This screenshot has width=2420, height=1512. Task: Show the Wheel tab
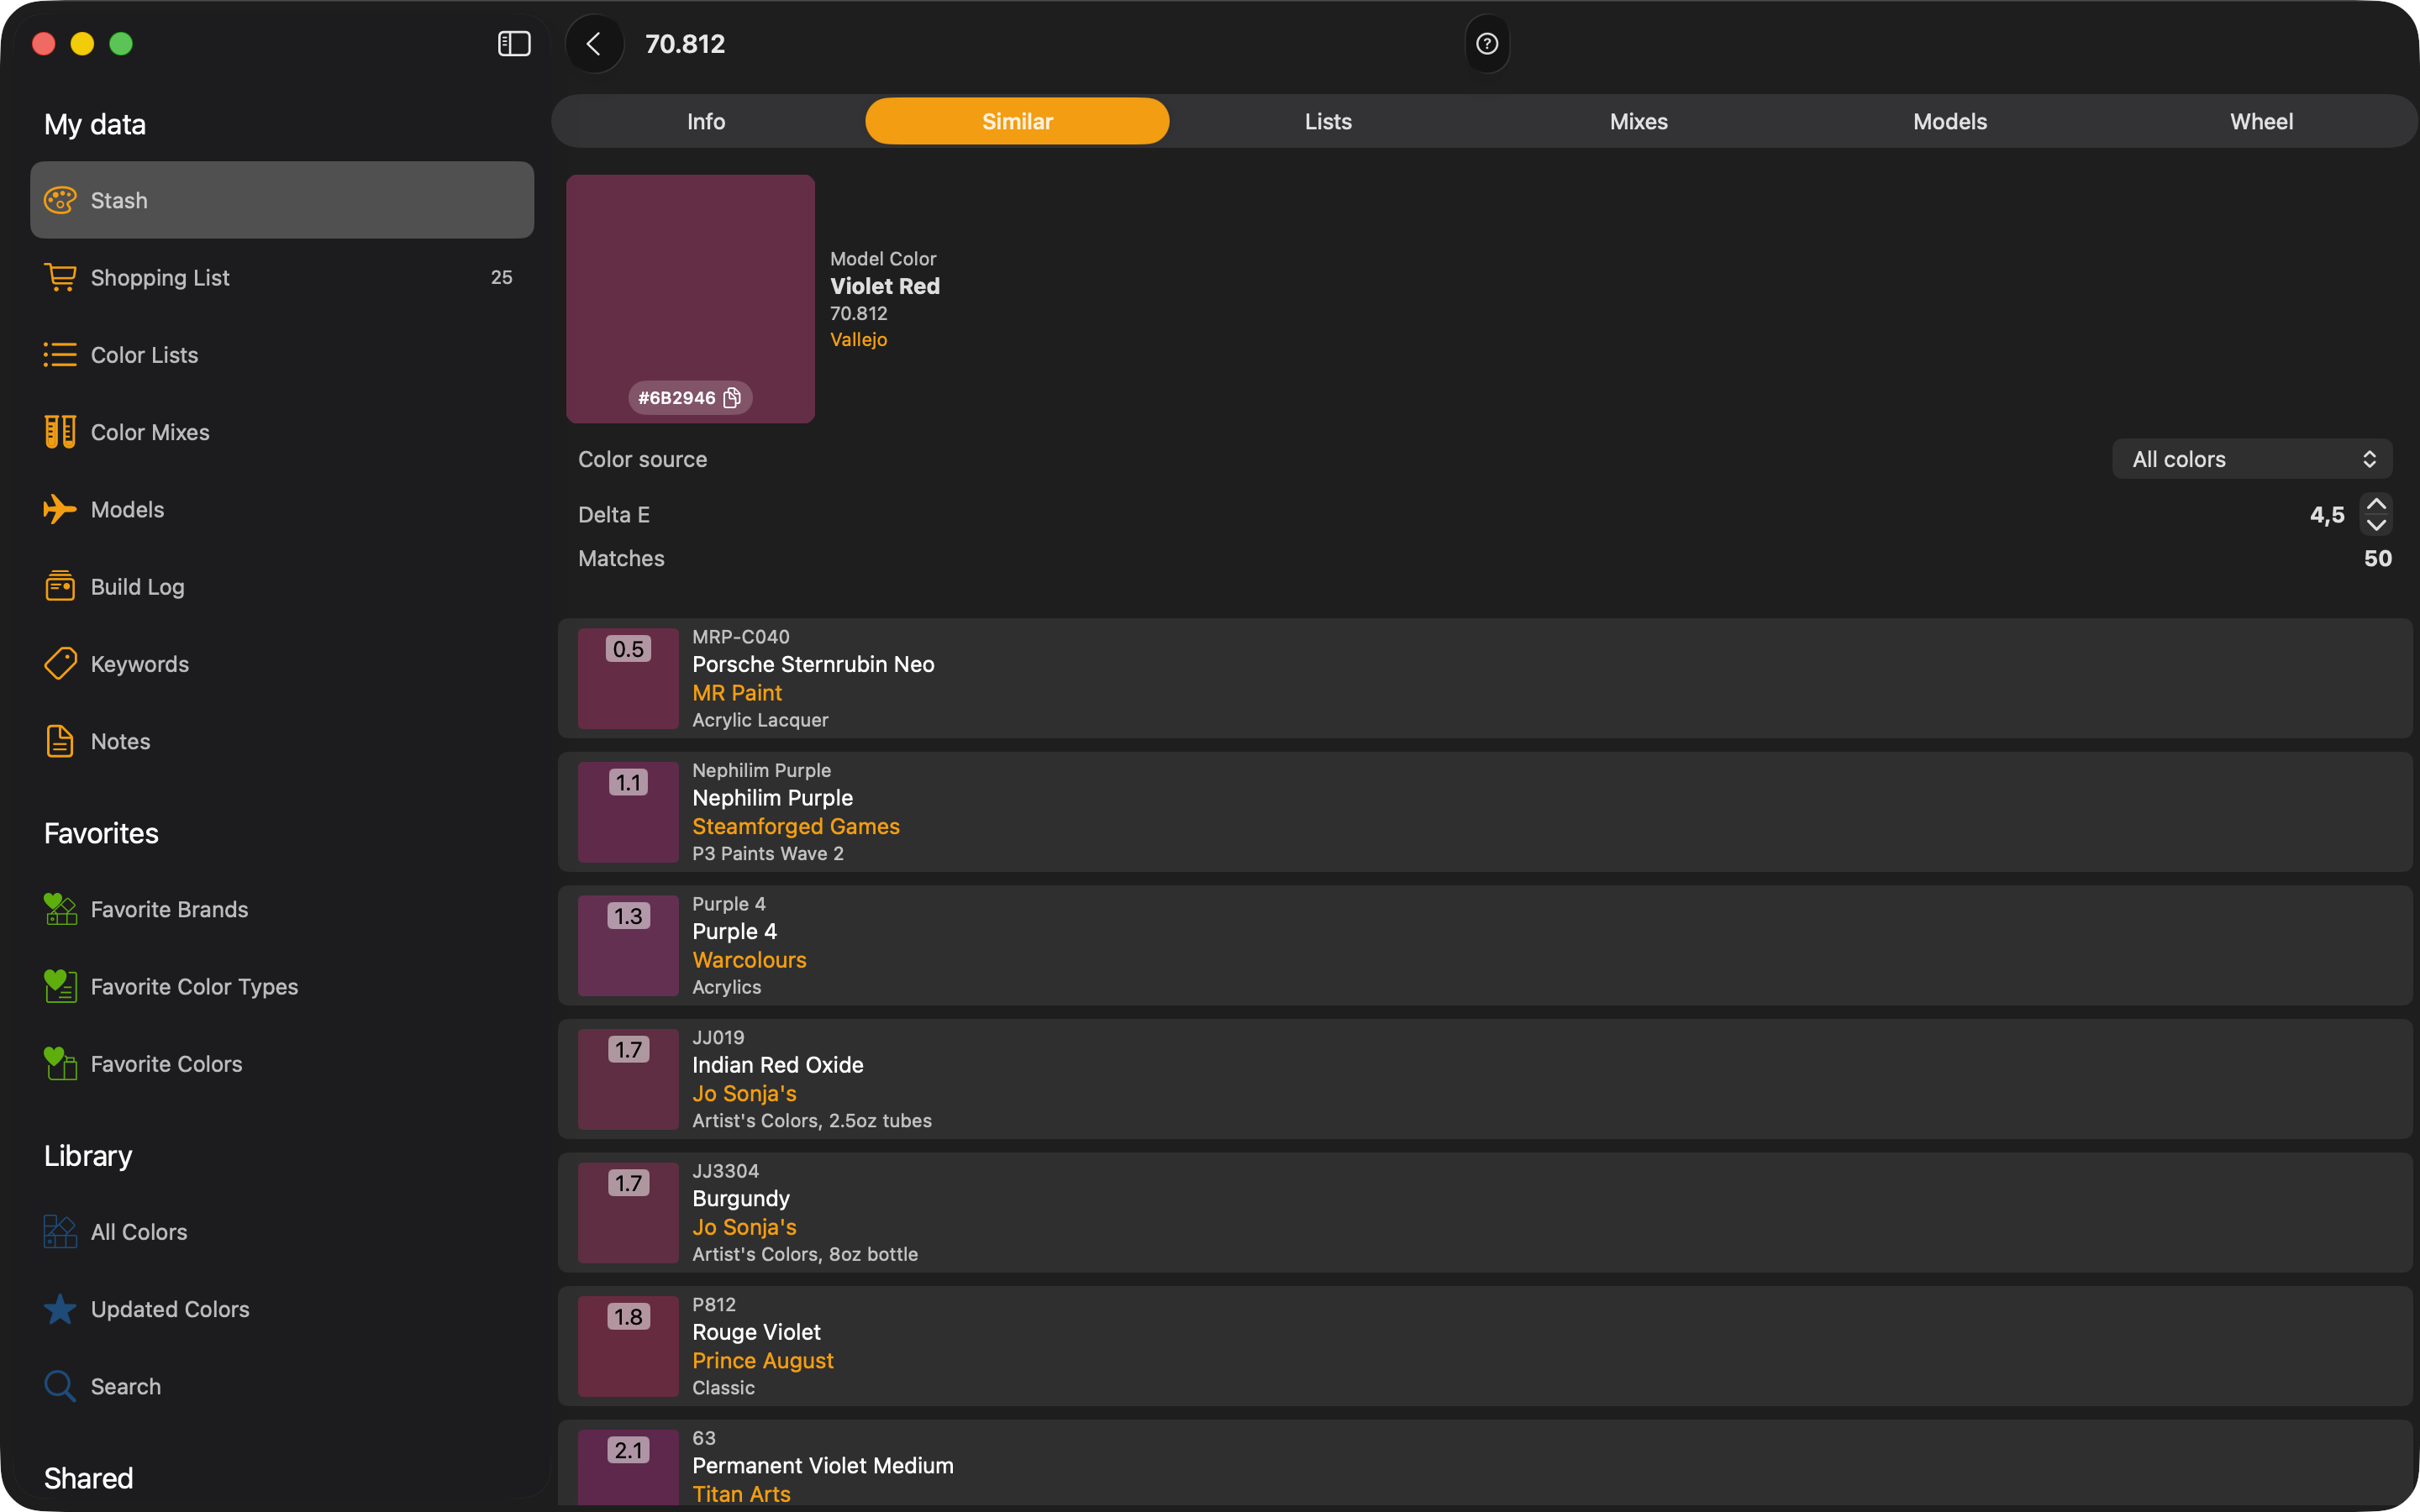coord(2261,121)
